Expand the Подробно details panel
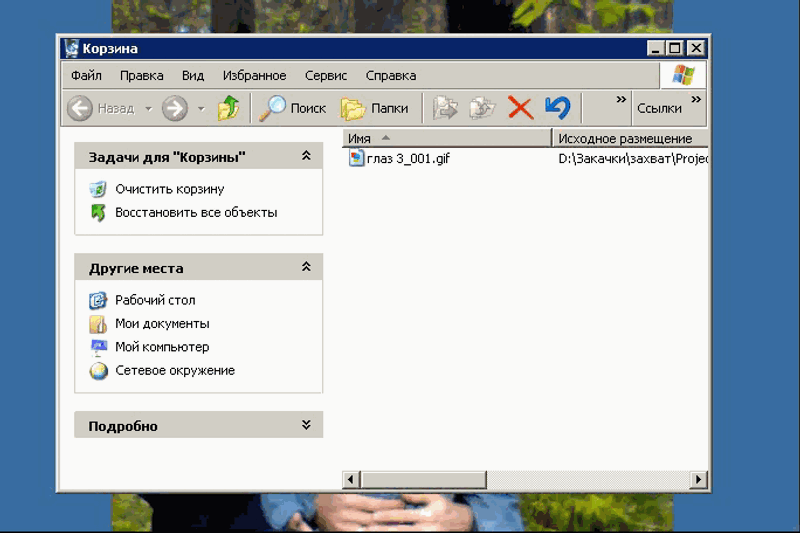The width and height of the screenshot is (800, 533). 306,426
